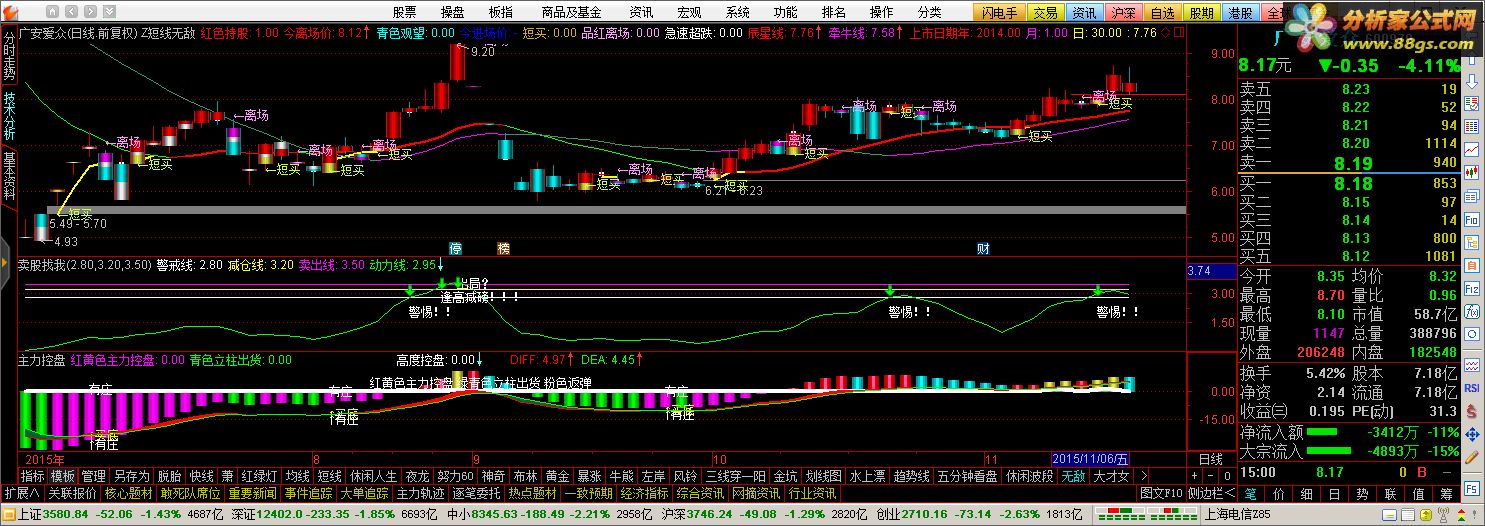Image resolution: width=1485 pixels, height=526 pixels.
Task: Click the yellow lock status bar icon
Action: tap(1425, 516)
